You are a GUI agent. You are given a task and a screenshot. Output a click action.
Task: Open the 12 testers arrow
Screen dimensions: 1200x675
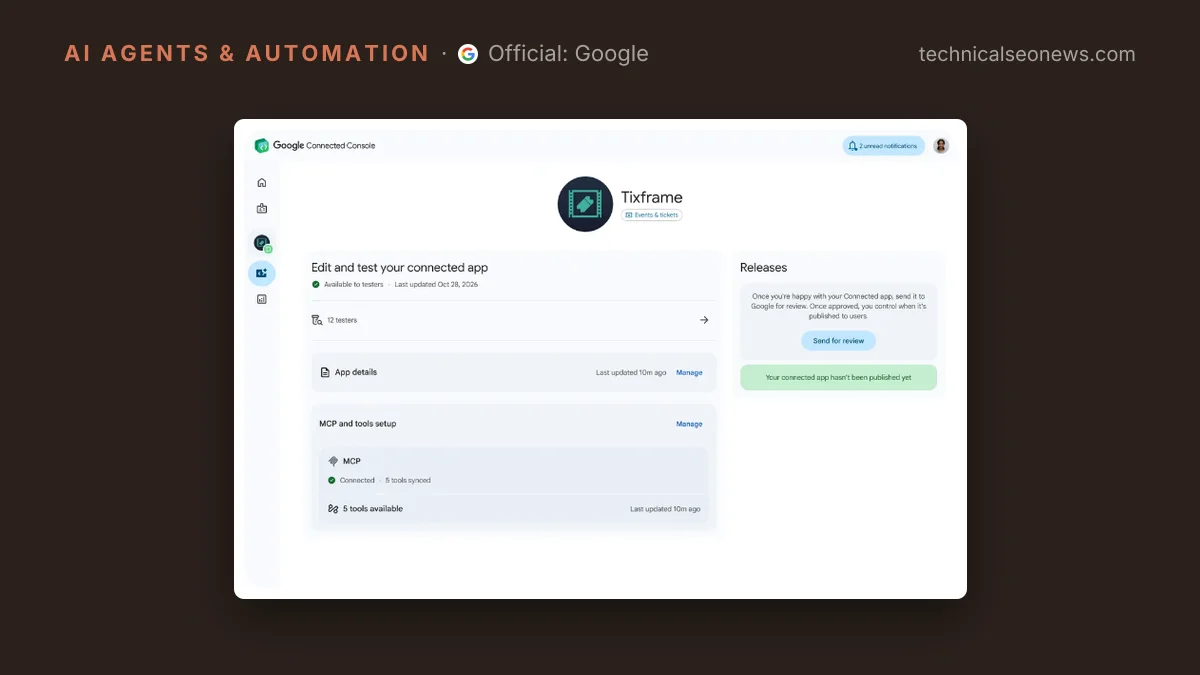pyautogui.click(x=704, y=320)
